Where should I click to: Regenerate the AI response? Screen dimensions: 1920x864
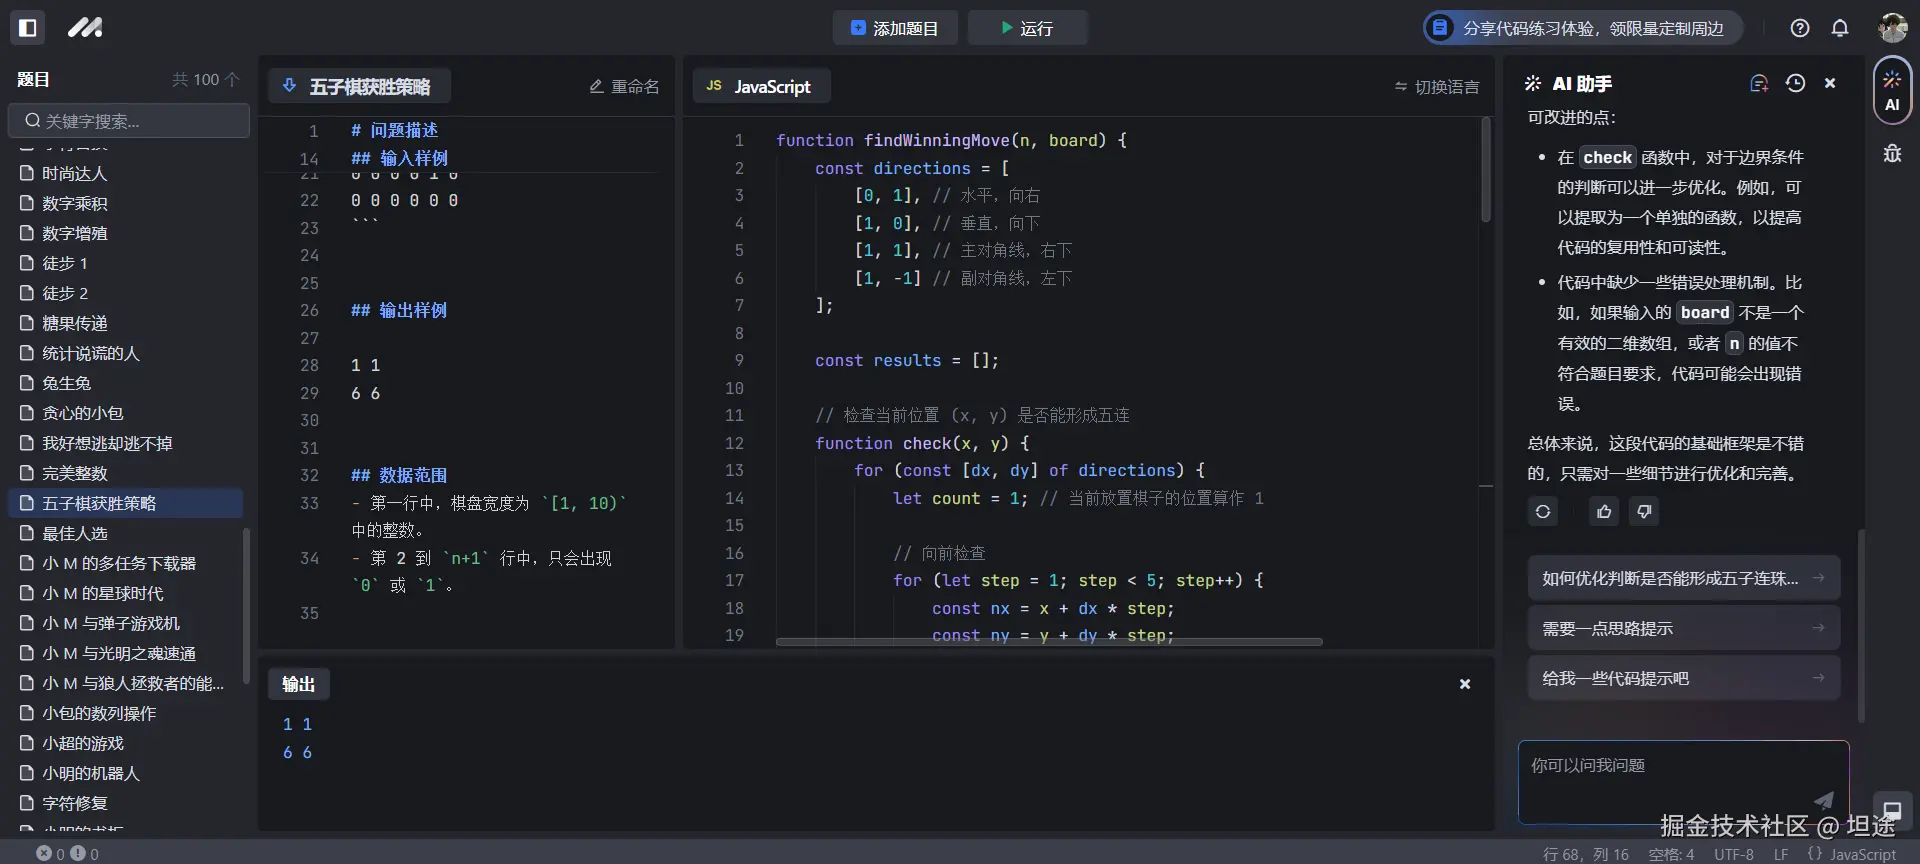[x=1543, y=512]
